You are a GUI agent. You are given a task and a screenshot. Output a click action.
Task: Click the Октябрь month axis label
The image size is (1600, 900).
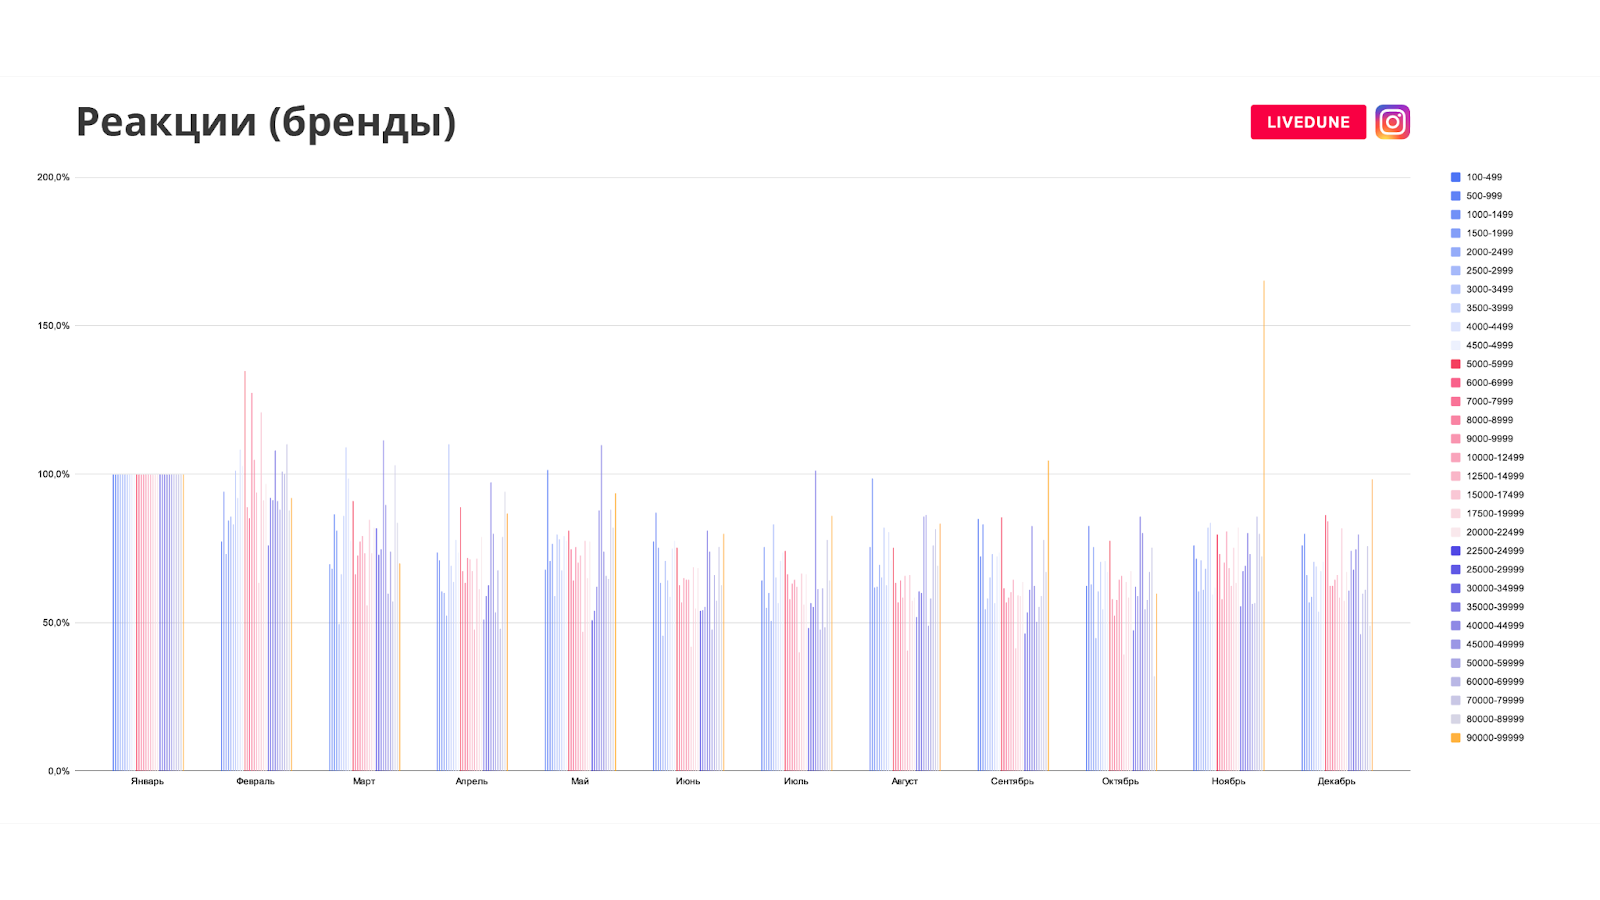pos(1120,781)
